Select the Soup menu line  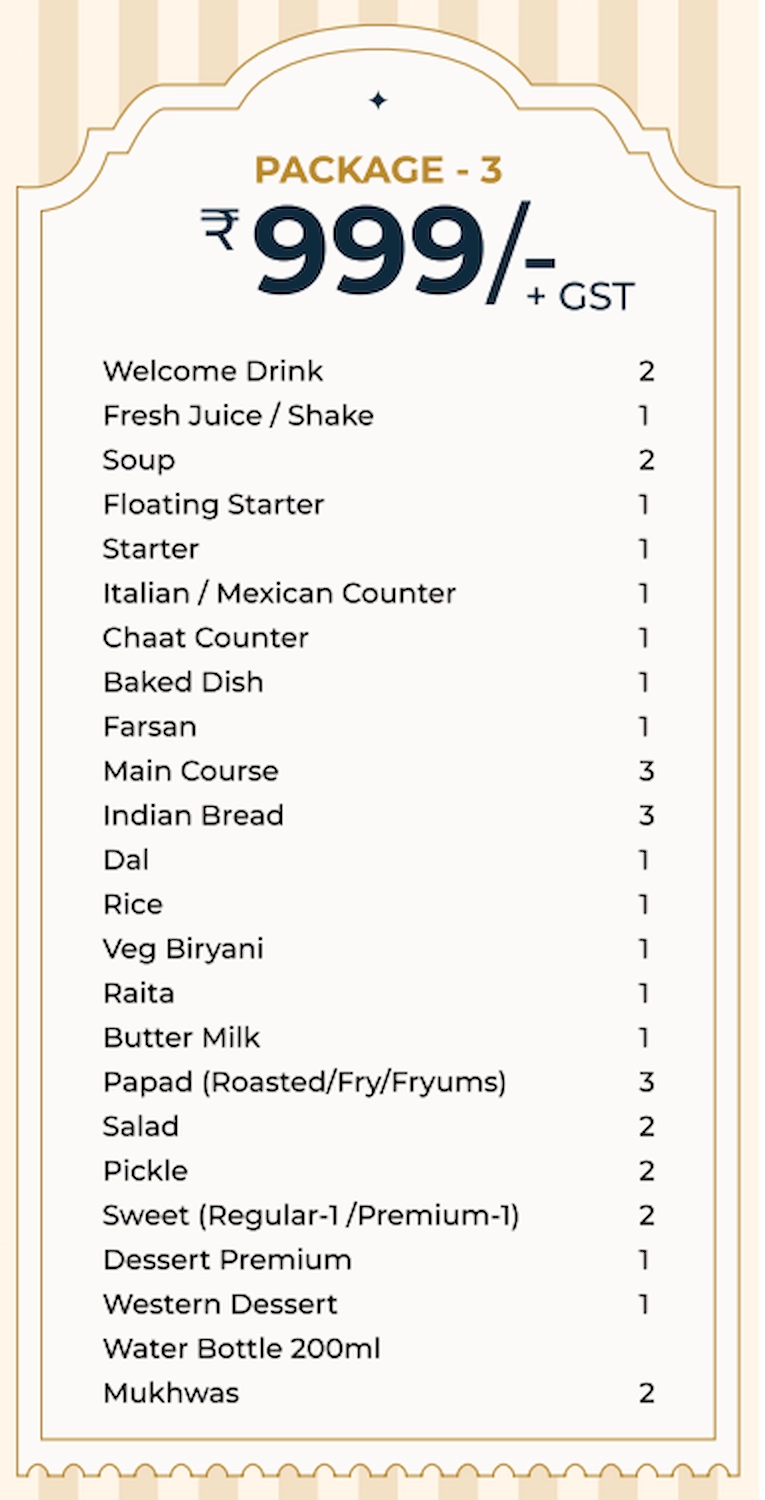pos(378,460)
